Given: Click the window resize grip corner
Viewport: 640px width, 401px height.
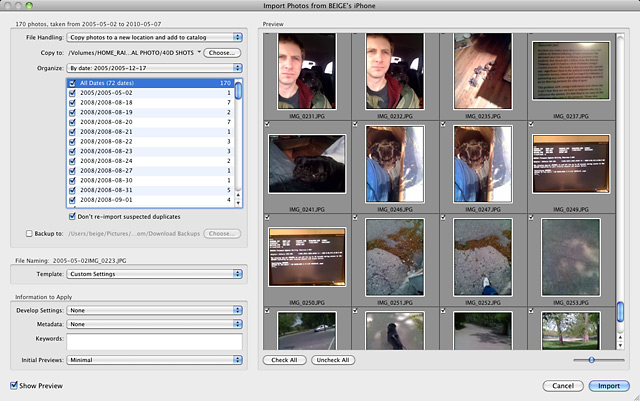Looking at the screenshot, I should click(636, 397).
